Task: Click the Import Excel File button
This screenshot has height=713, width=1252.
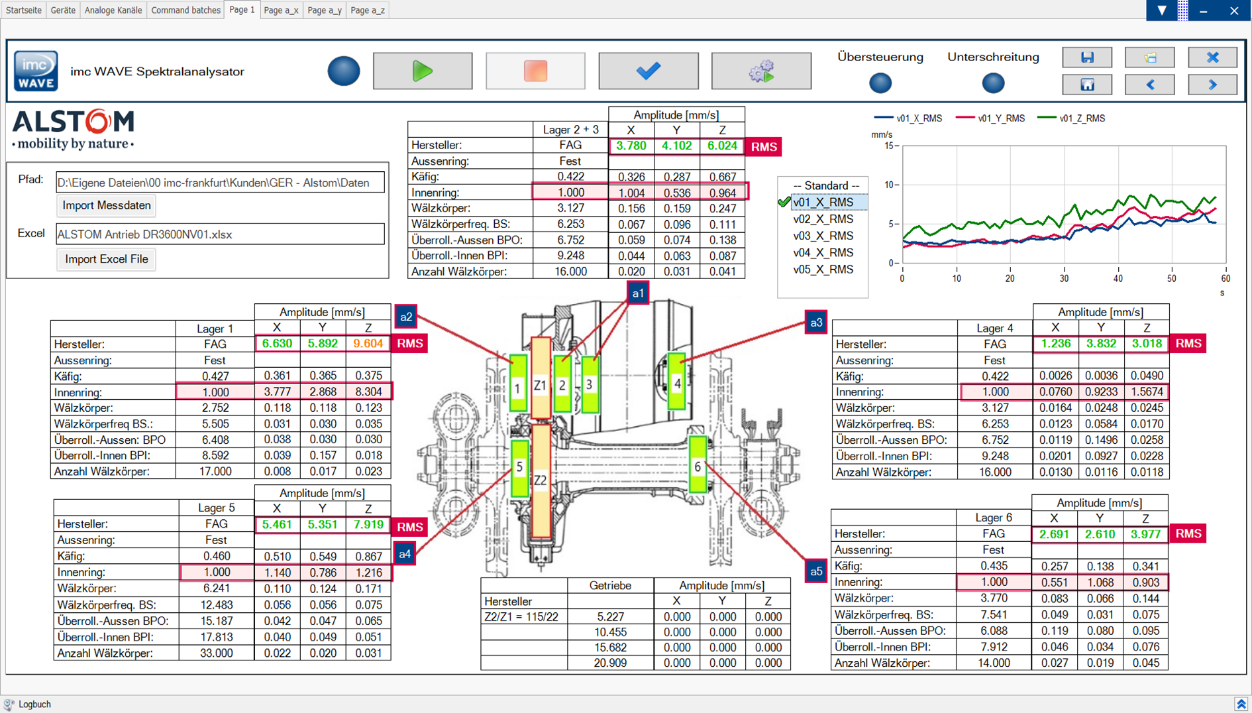Action: (x=106, y=259)
